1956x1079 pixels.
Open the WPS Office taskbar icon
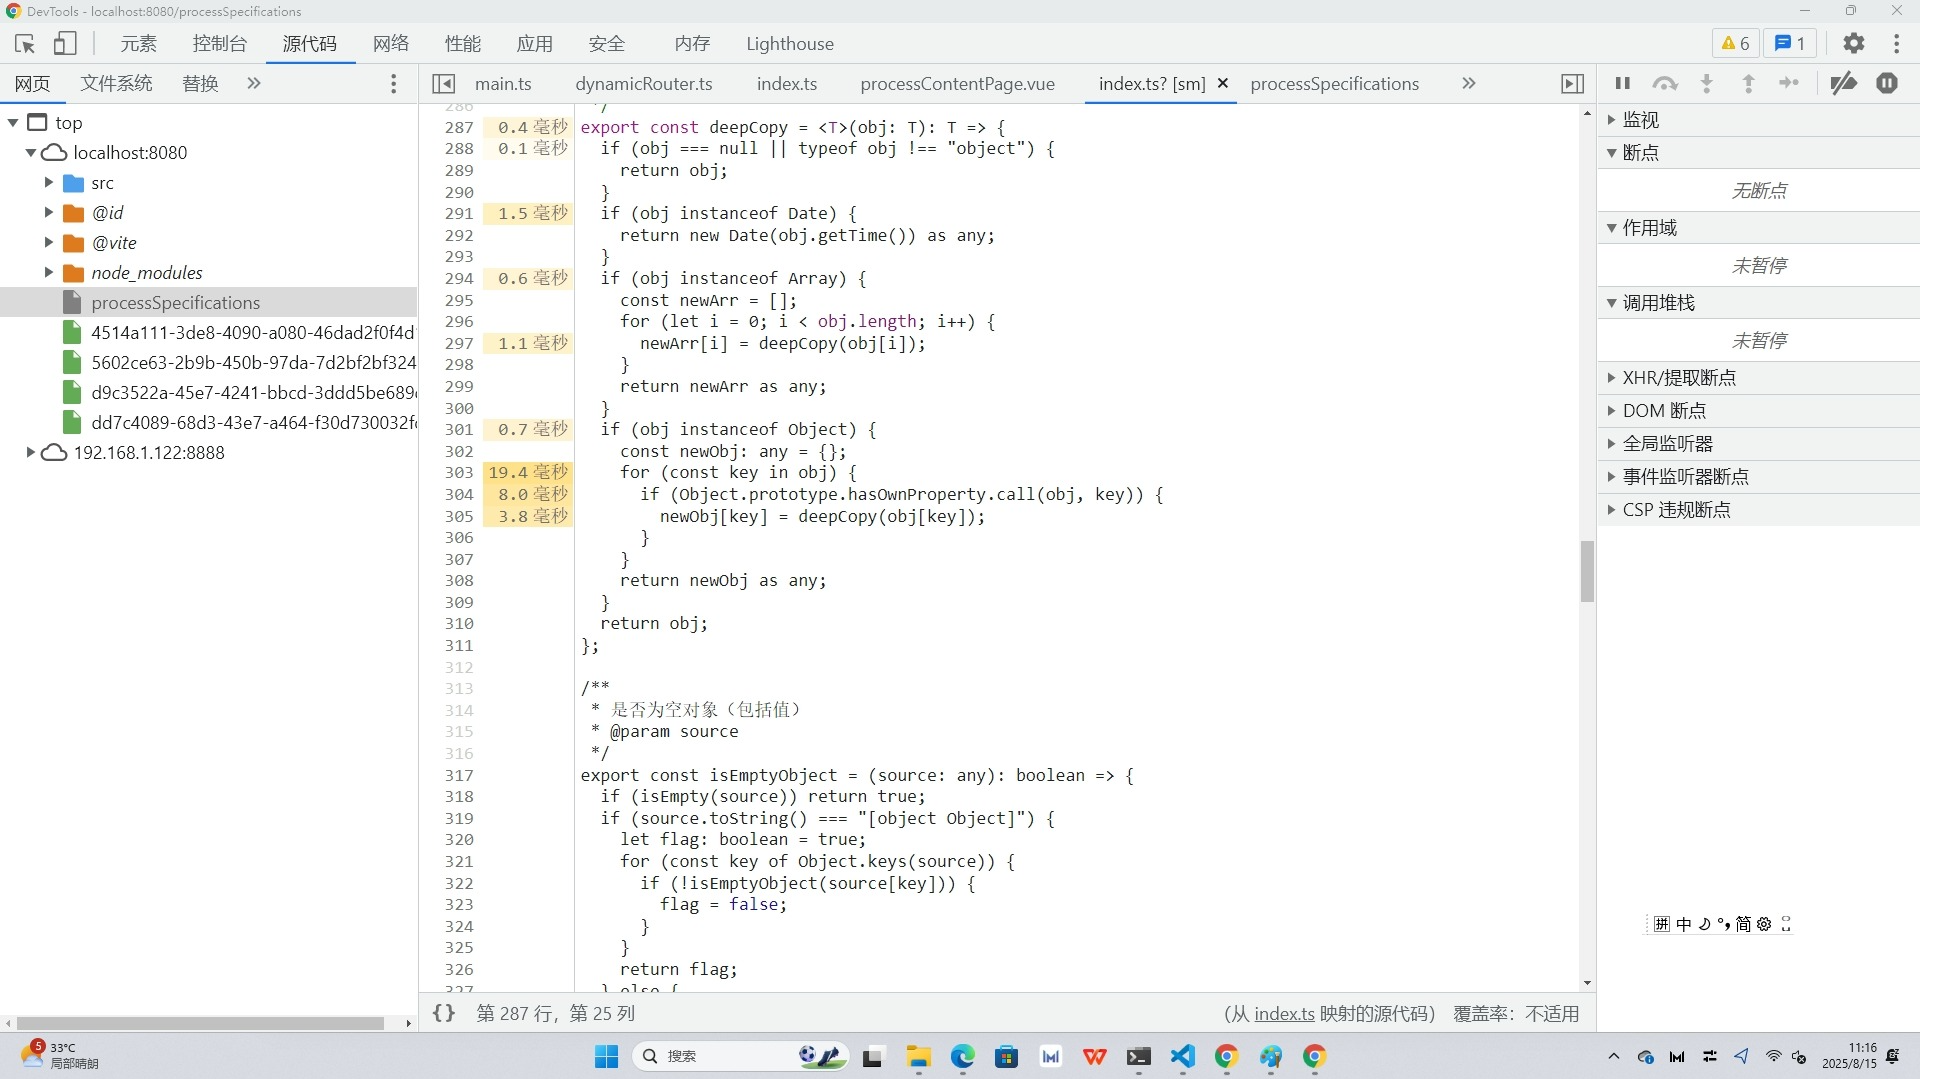click(x=1094, y=1057)
